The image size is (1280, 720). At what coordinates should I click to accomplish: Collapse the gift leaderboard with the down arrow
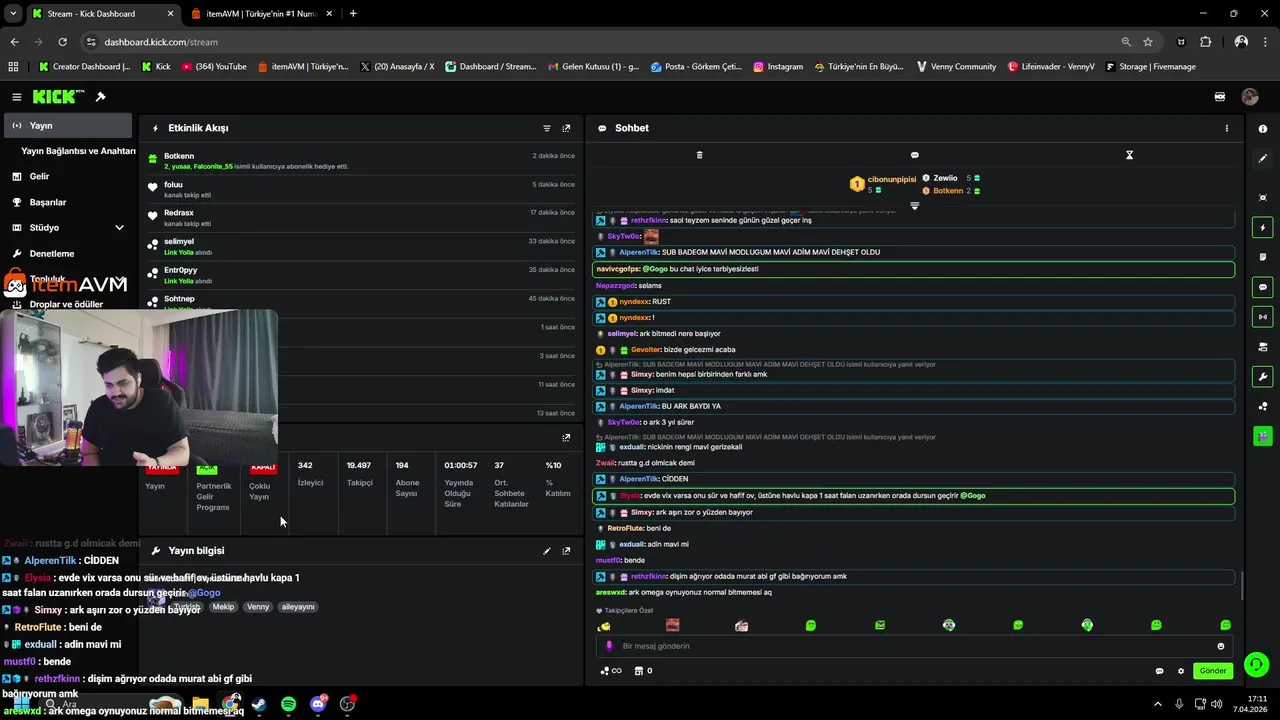coord(914,206)
